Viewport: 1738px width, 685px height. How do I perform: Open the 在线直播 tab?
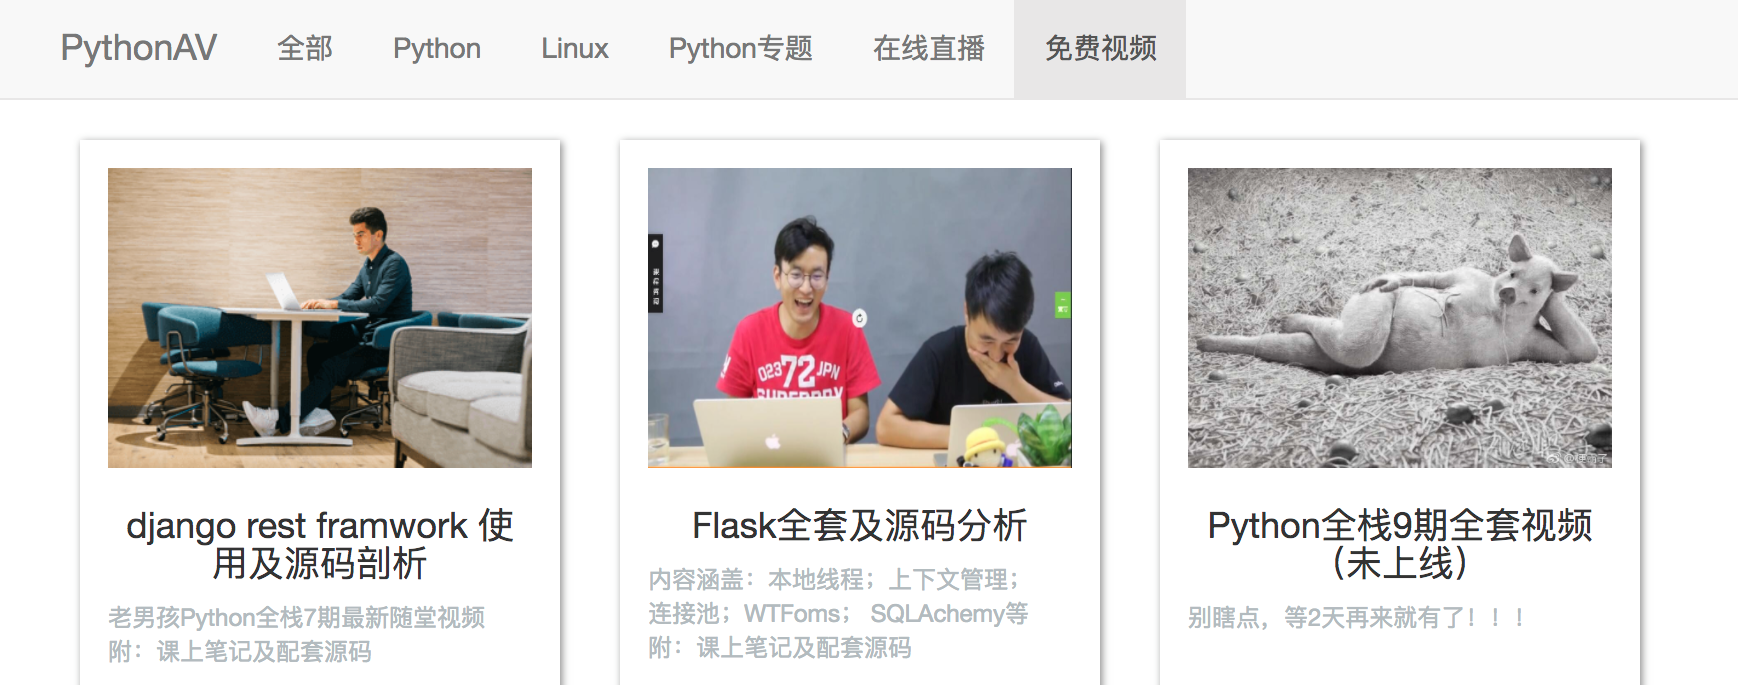click(929, 48)
